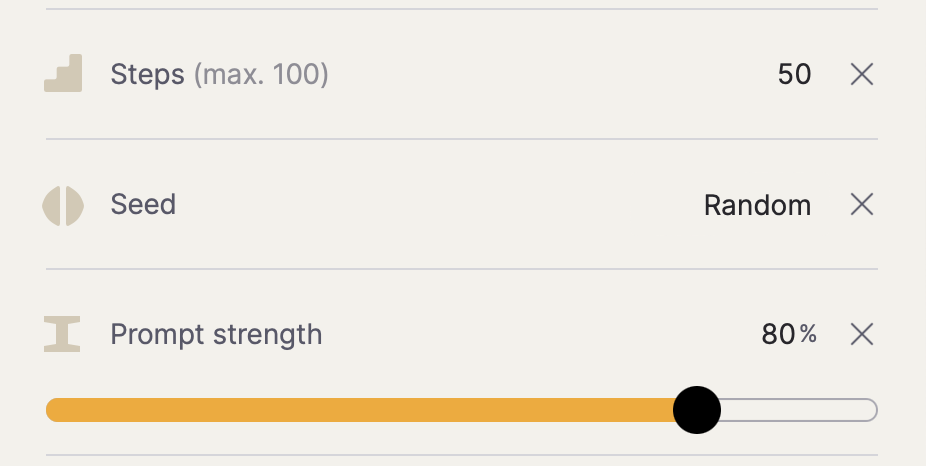Click the Seed split-circle icon
This screenshot has width=926, height=466.
coord(63,205)
